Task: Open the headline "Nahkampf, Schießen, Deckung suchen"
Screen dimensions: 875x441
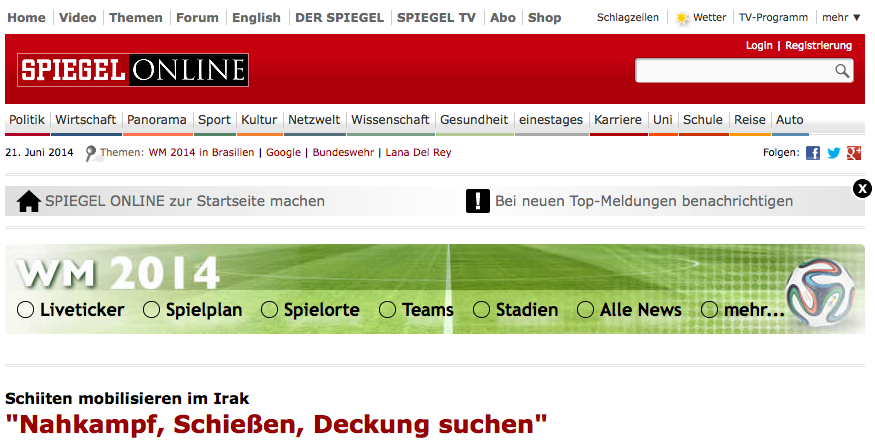Action: pos(276,424)
